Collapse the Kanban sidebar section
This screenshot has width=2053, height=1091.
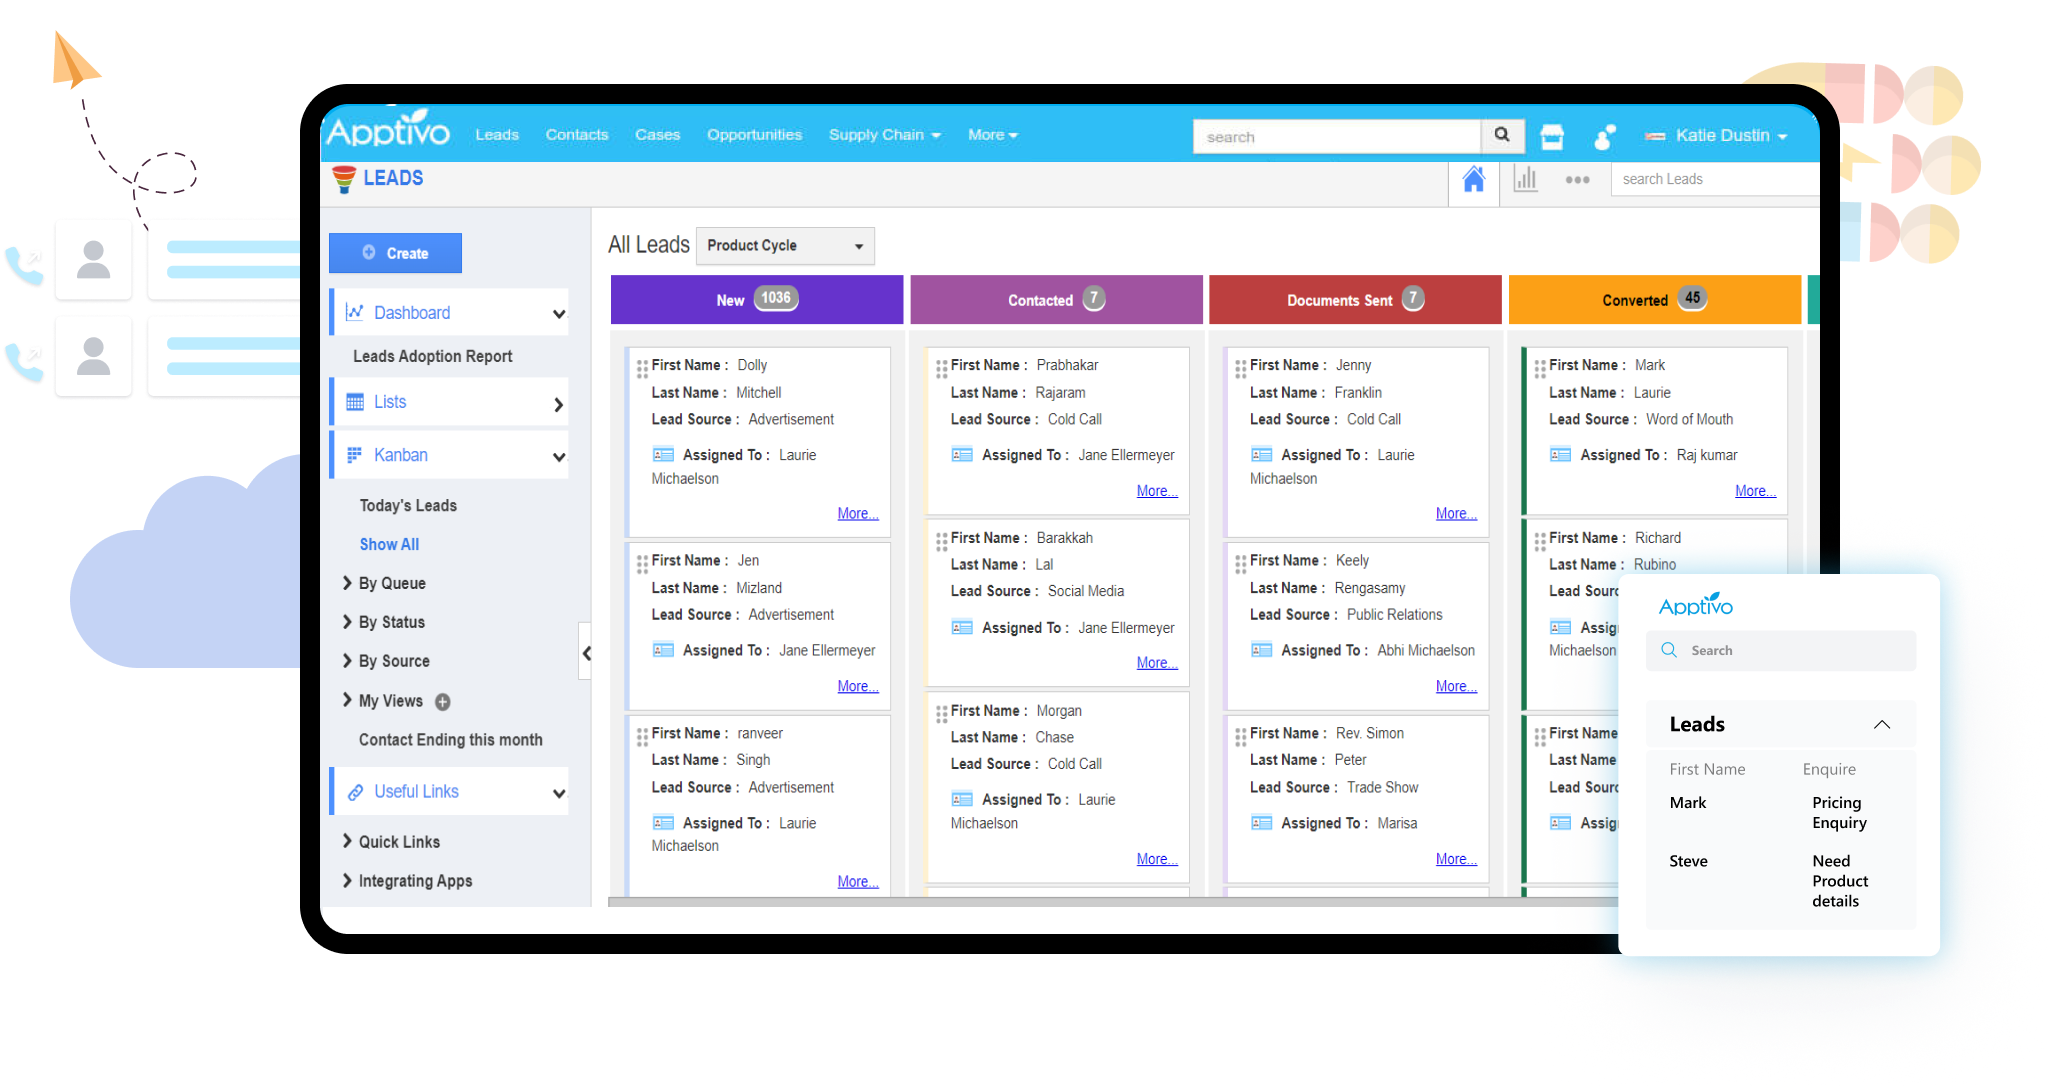click(x=558, y=456)
